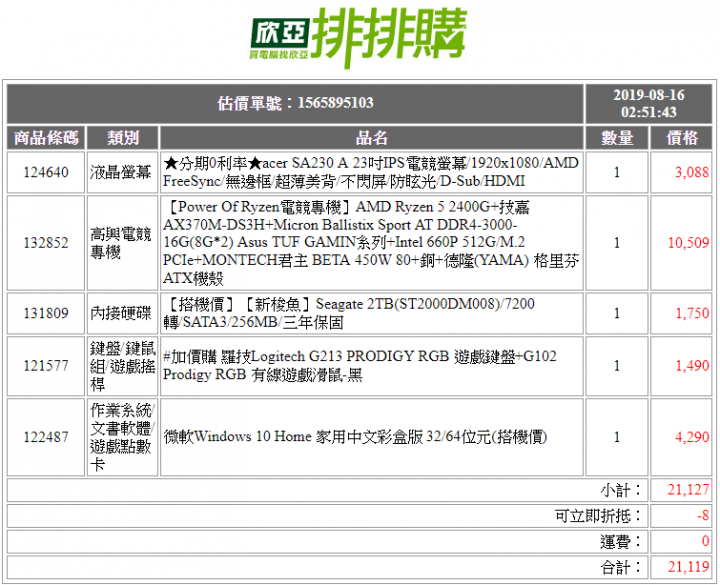Select product code 131809

46,313
